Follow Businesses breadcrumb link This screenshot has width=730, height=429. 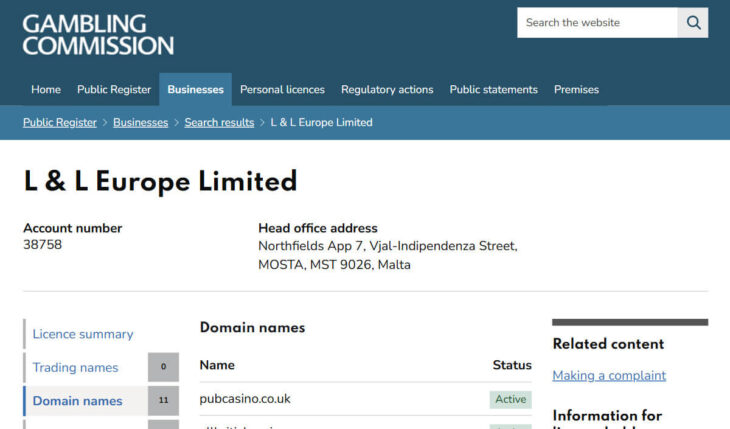141,123
